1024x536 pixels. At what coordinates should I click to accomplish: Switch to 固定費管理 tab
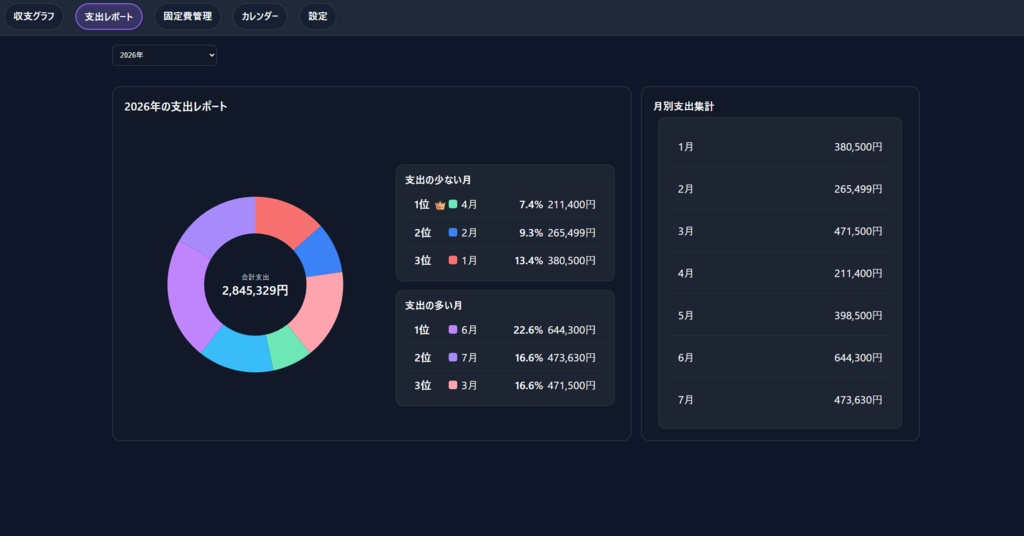(x=187, y=16)
